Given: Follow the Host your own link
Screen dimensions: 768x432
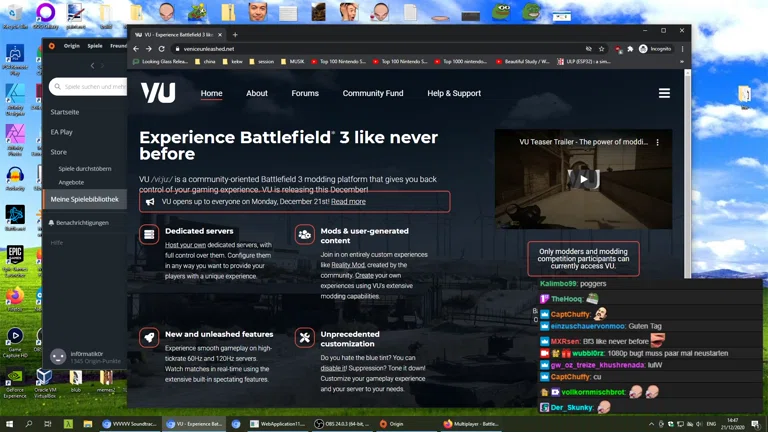Looking at the screenshot, I should [185, 245].
